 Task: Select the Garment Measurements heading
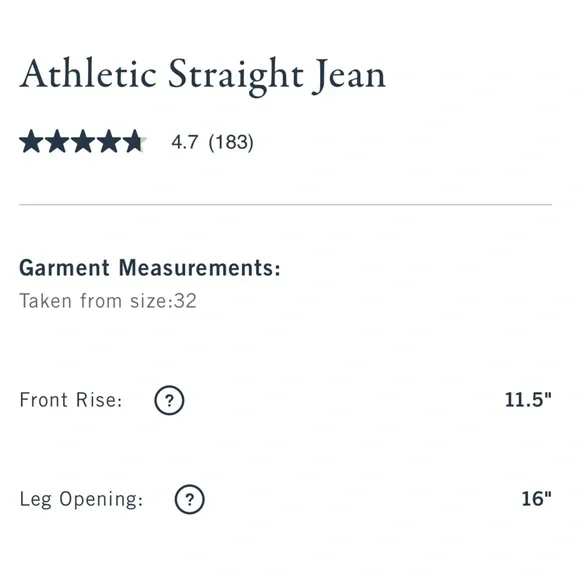150,267
